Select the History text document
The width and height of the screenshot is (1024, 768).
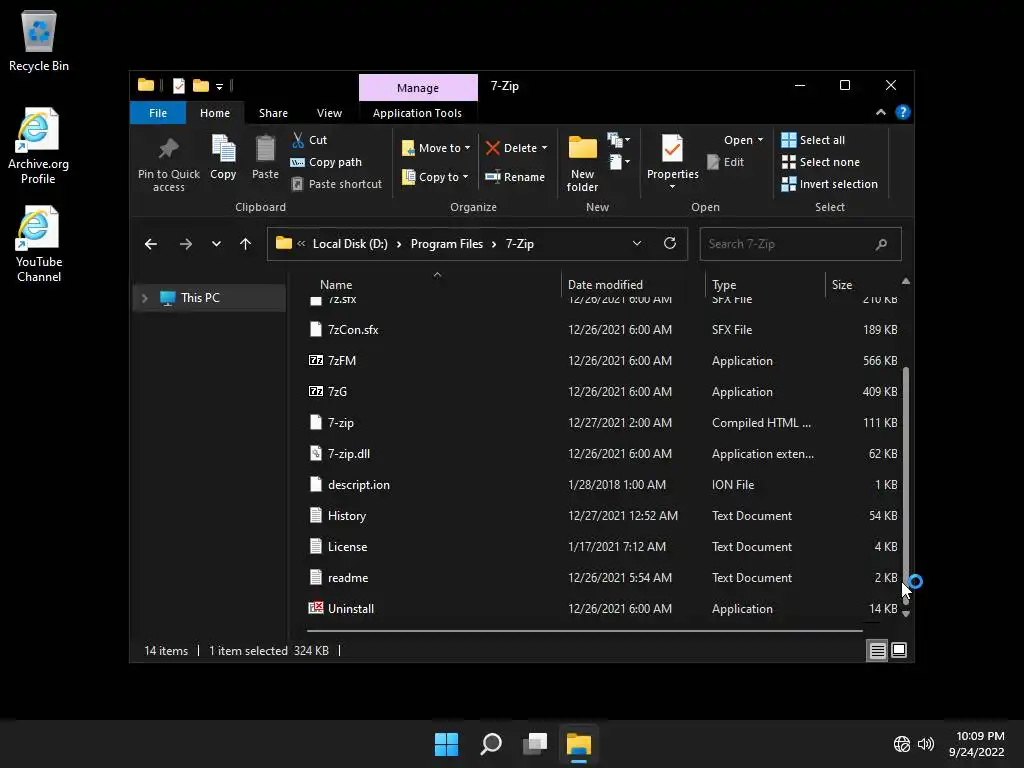pyautogui.click(x=604, y=516)
